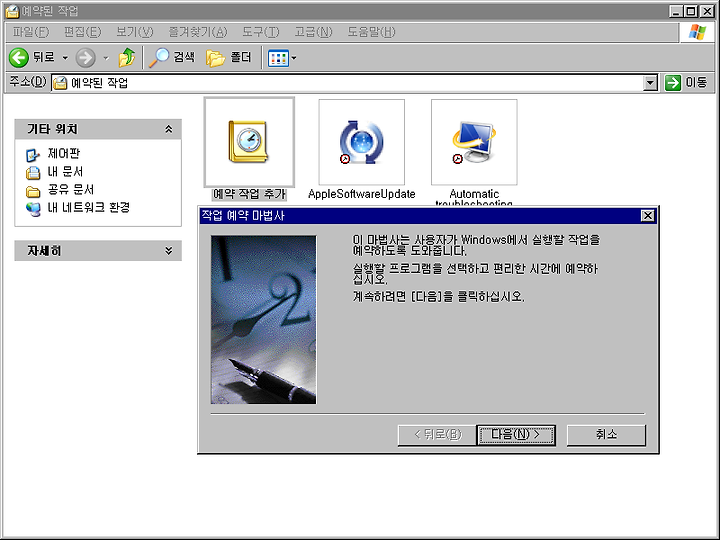The image size is (720, 540).
Task: Click the My Documents (내 문서) sidebar icon
Action: click(x=33, y=173)
